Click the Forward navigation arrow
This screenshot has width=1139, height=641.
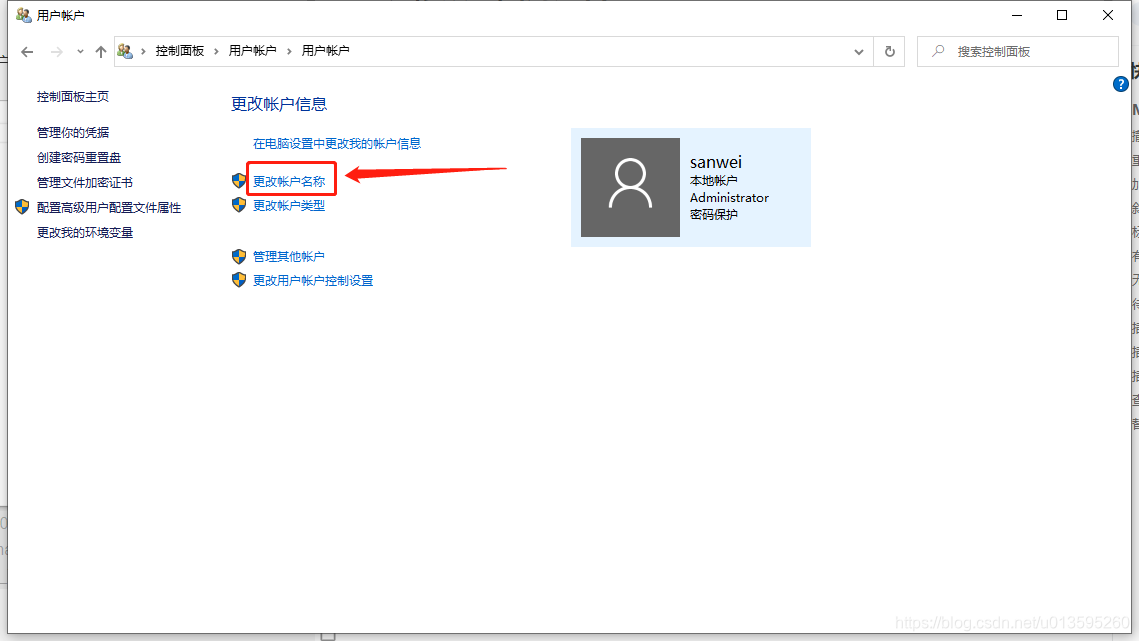(57, 52)
